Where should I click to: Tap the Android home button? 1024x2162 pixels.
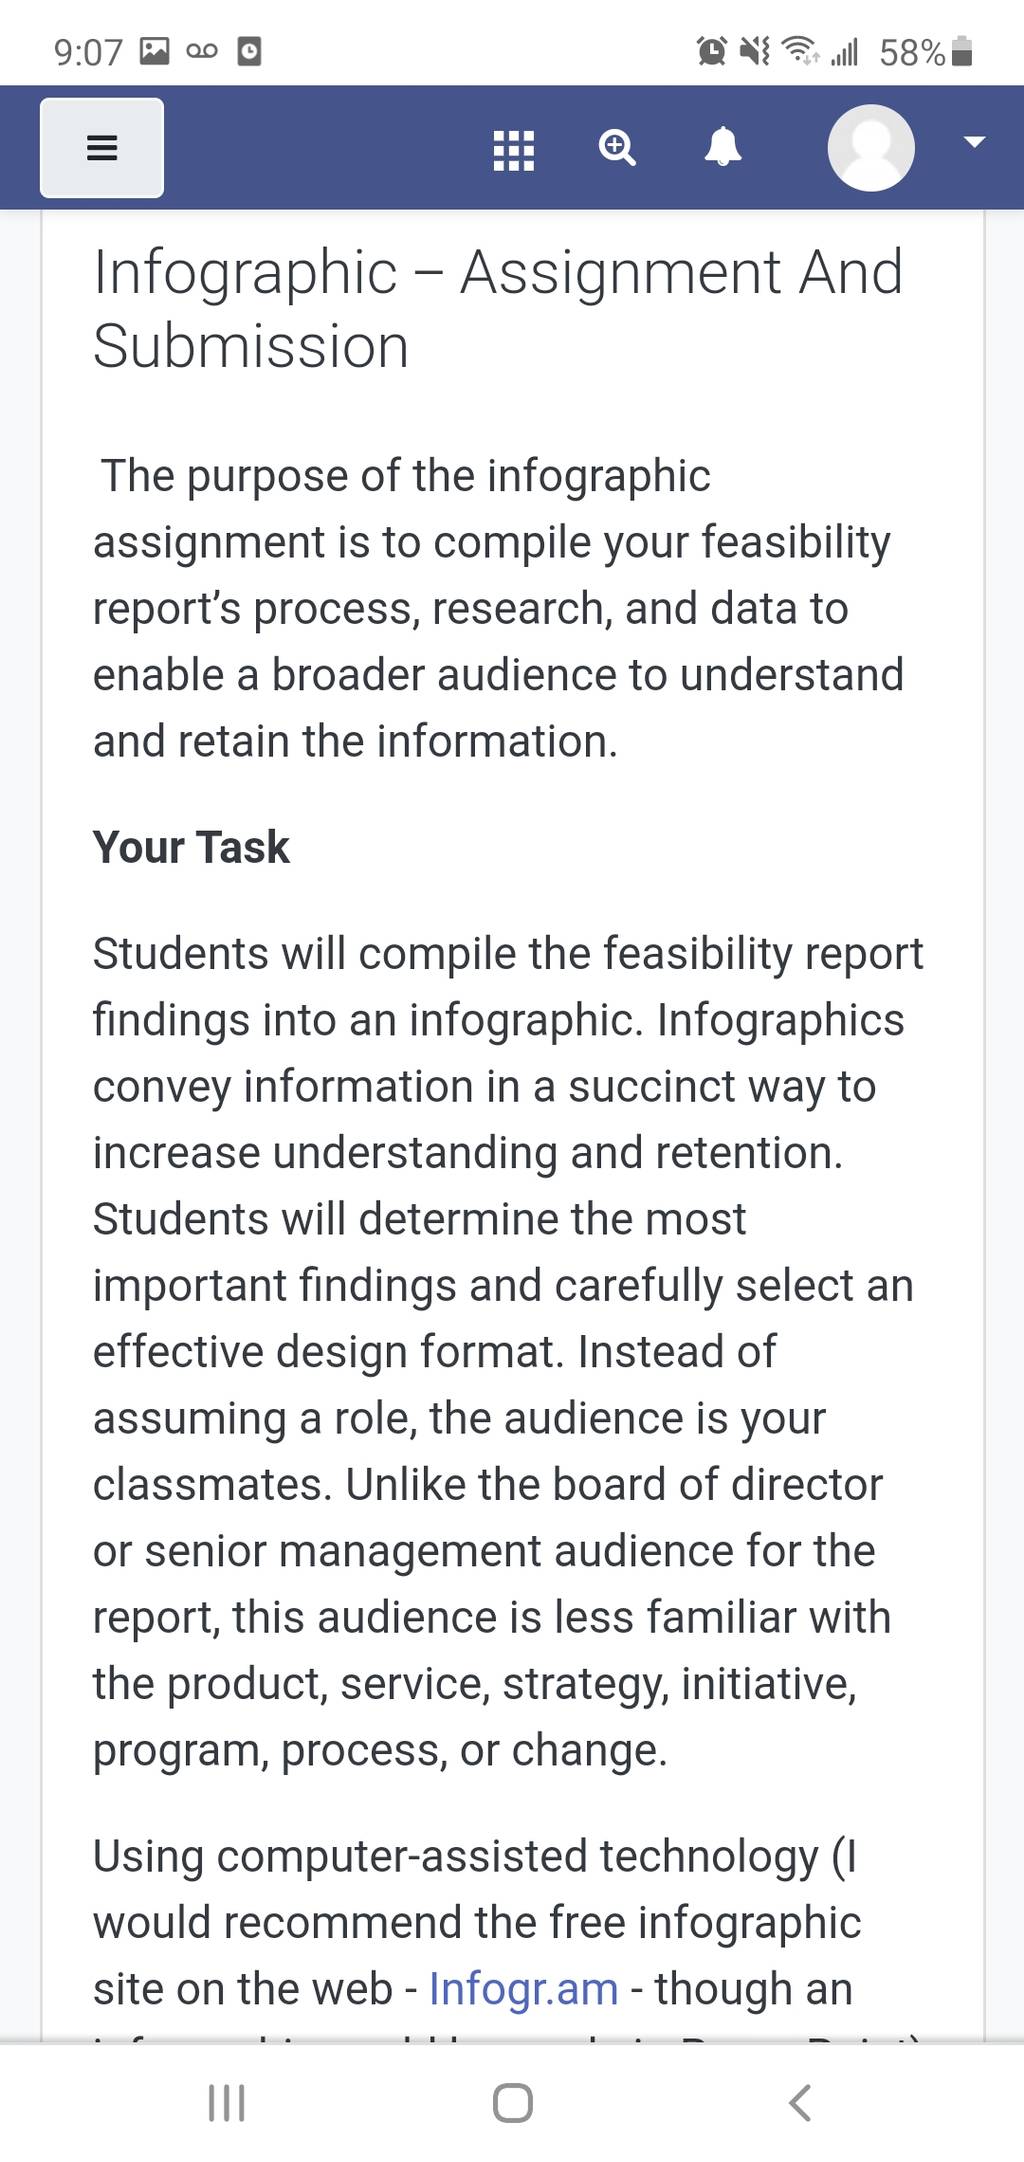[513, 2103]
